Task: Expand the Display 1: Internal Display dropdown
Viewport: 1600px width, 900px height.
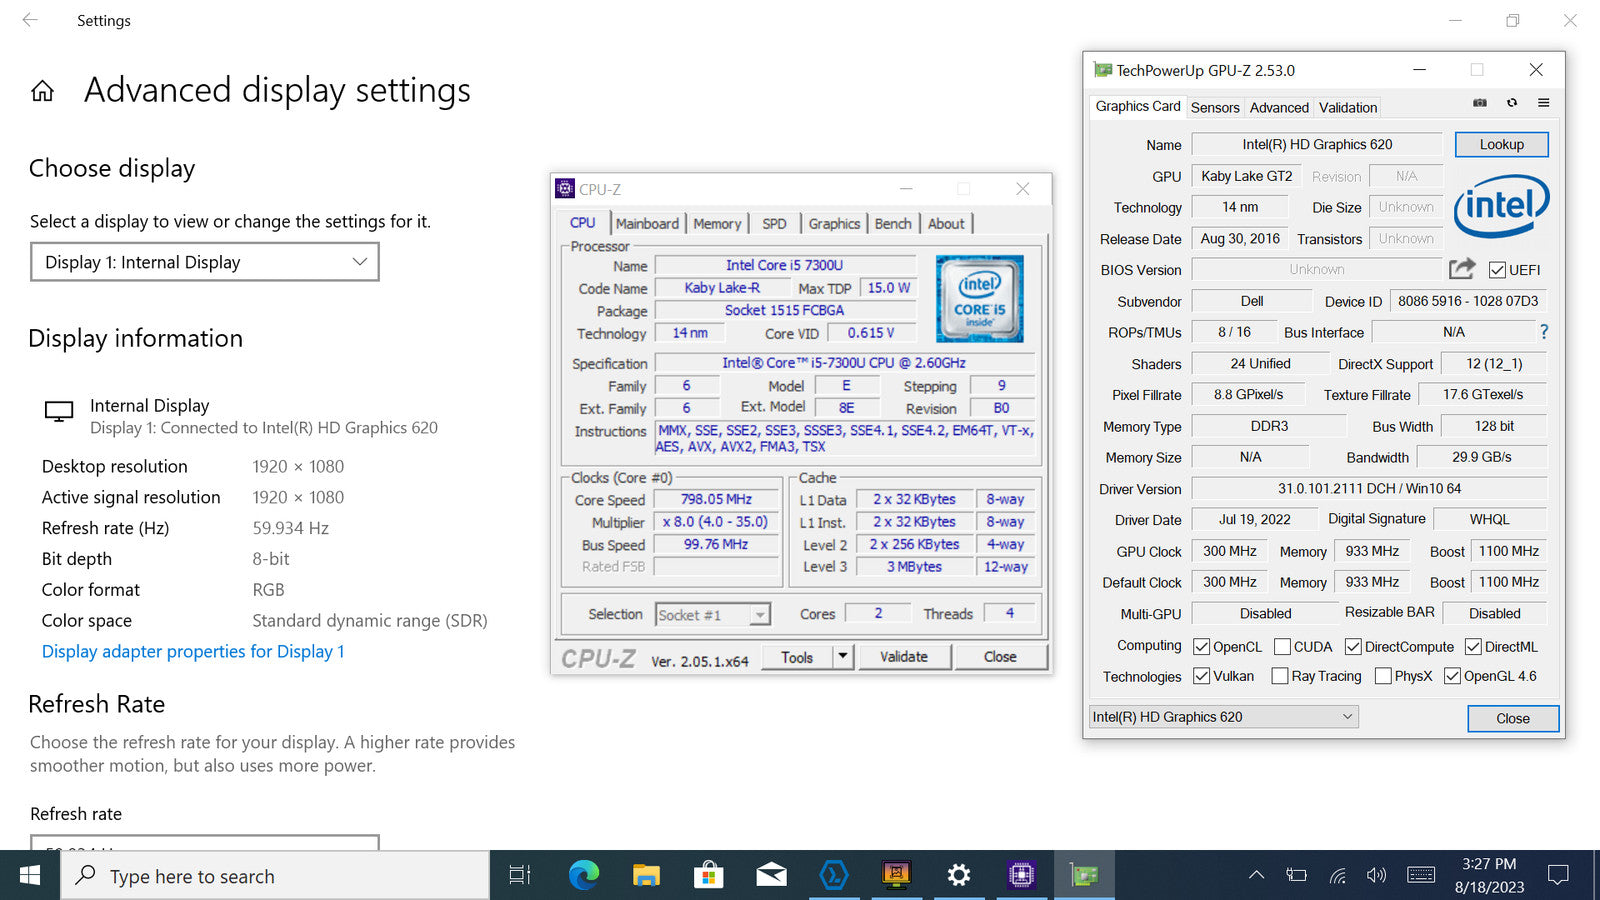Action: click(x=205, y=262)
